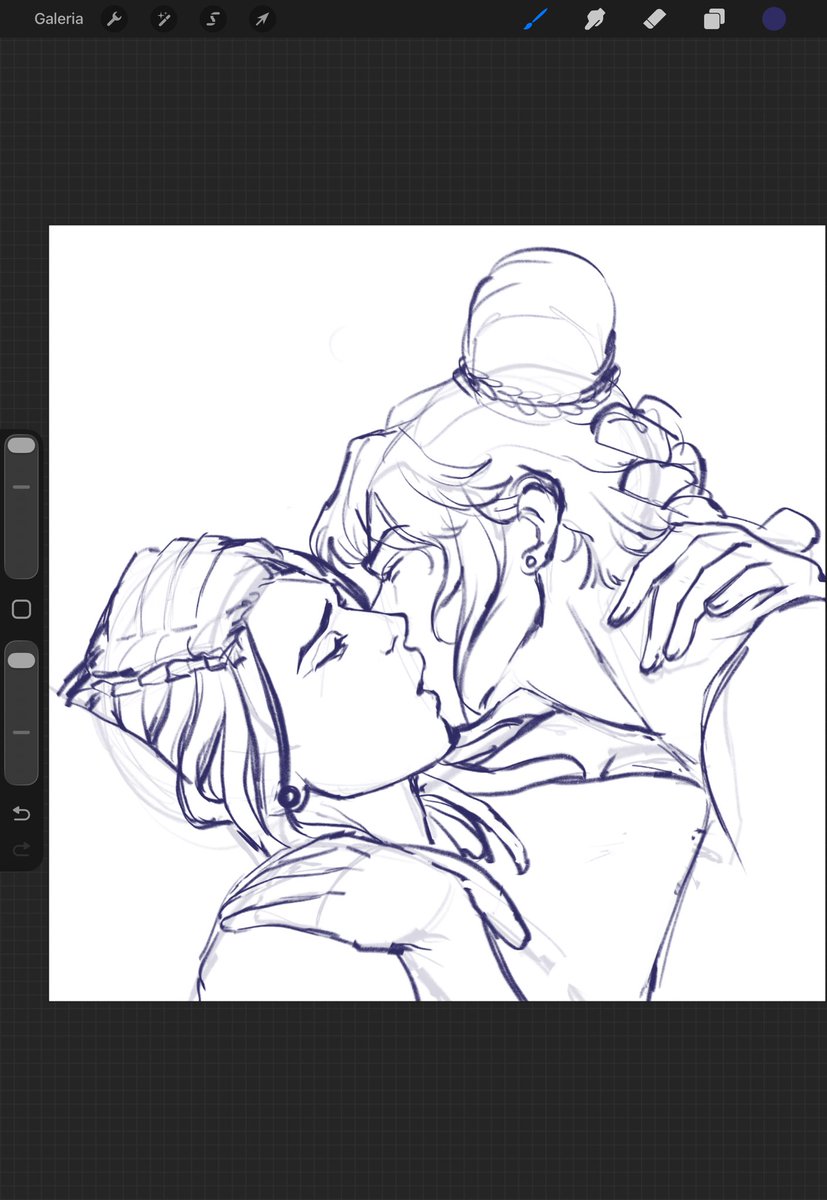Activate the Selection tool
The height and width of the screenshot is (1200, 827).
(212, 19)
